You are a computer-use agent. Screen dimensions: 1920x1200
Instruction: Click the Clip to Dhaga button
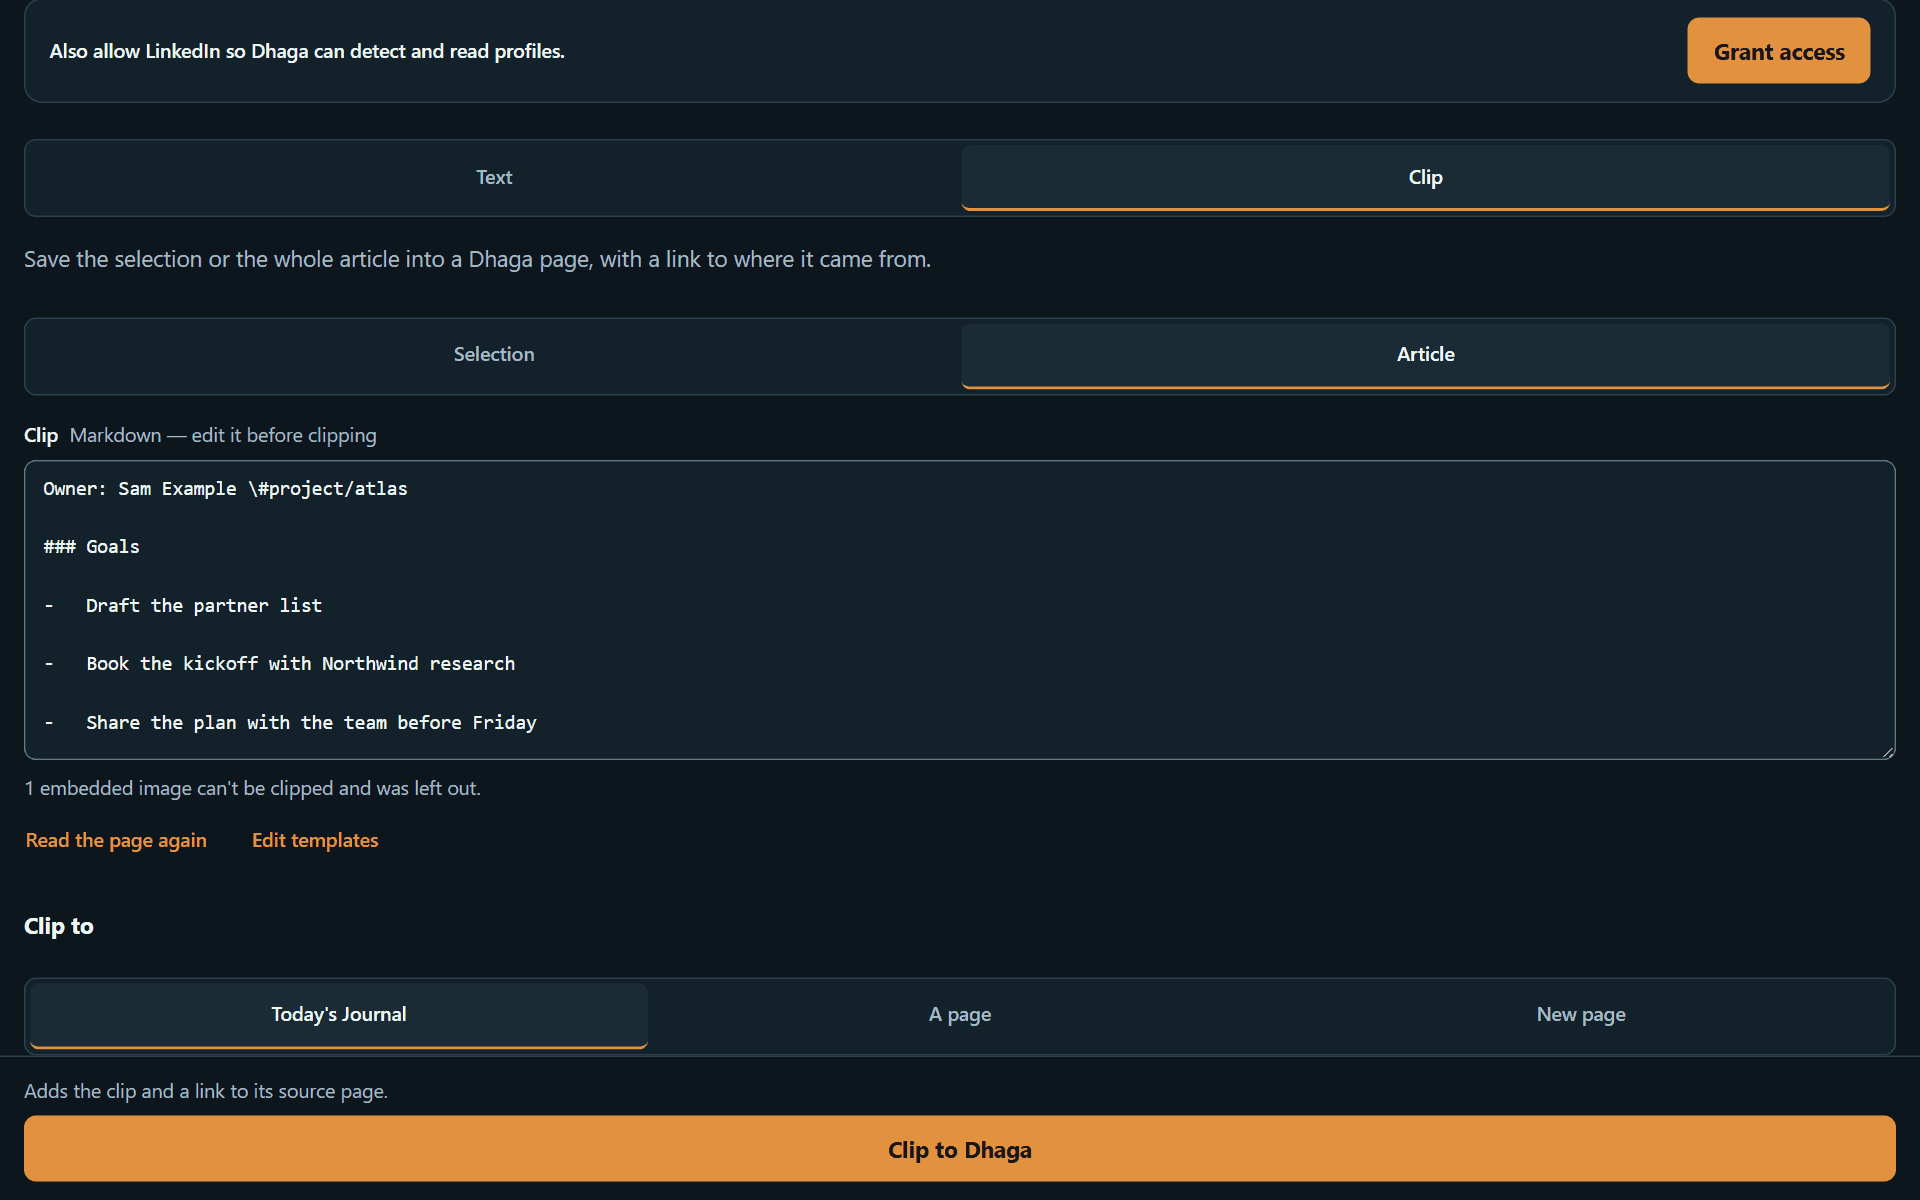click(959, 1149)
